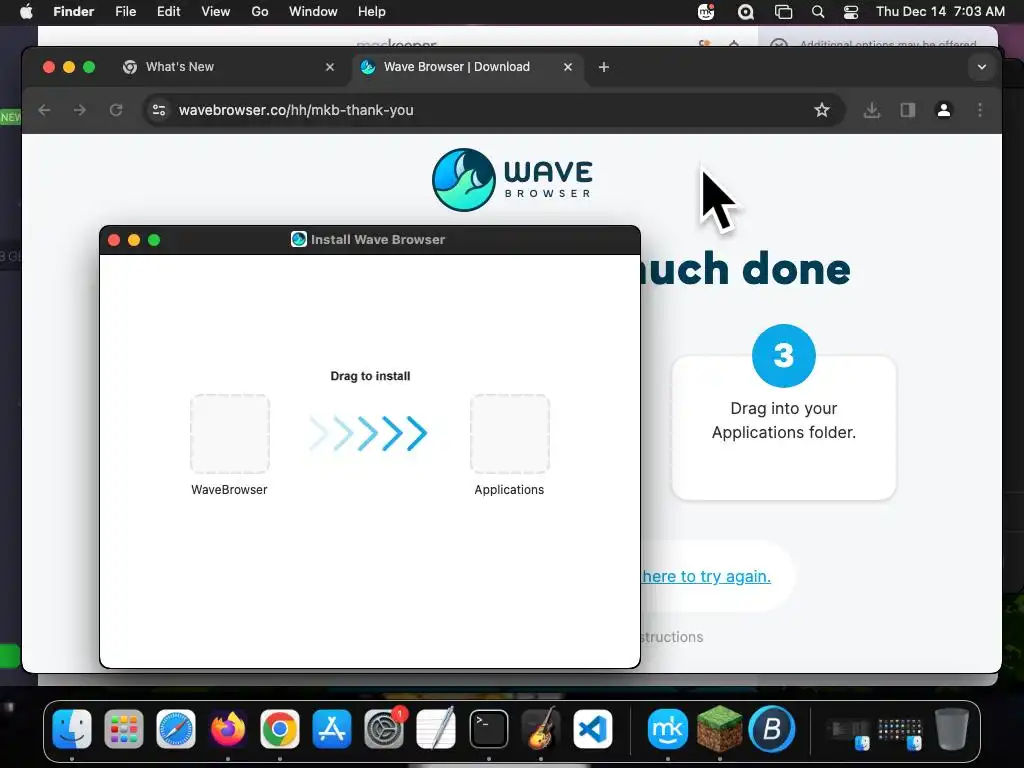Click the Chrome back arrow
Screen dimensions: 1024x768
click(44, 110)
